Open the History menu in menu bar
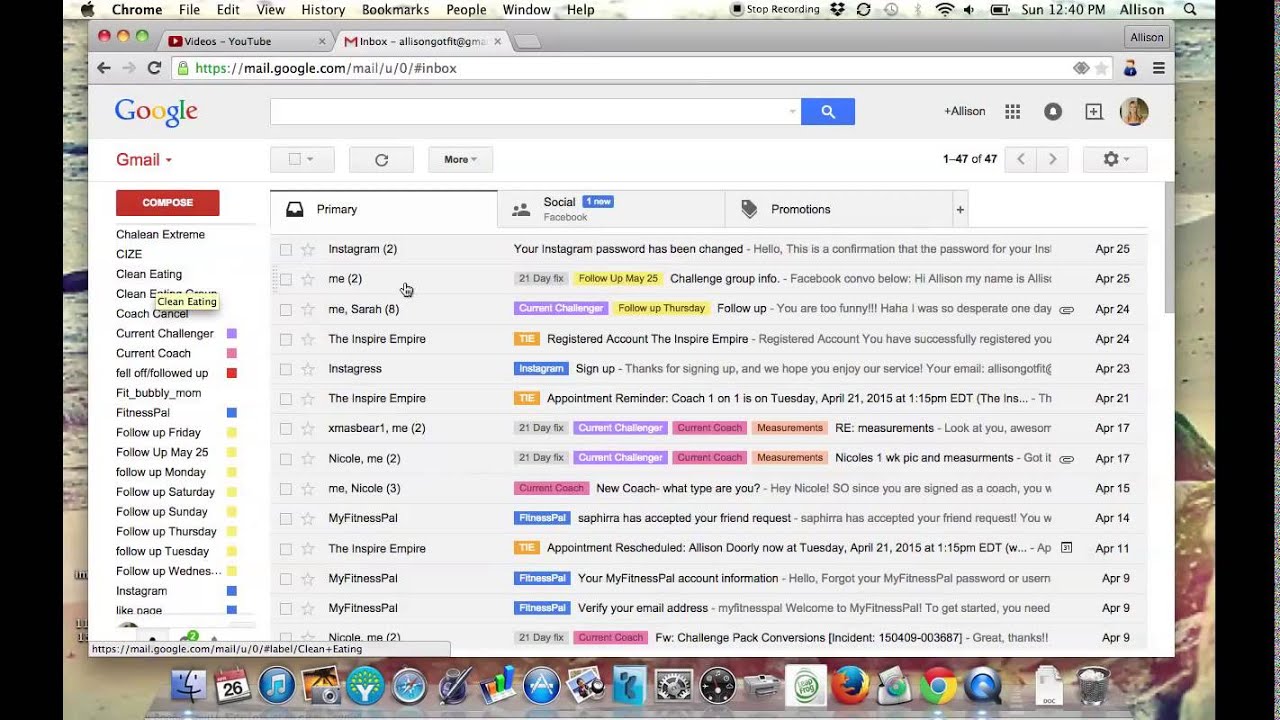Viewport: 1280px width, 720px height. pos(323,9)
